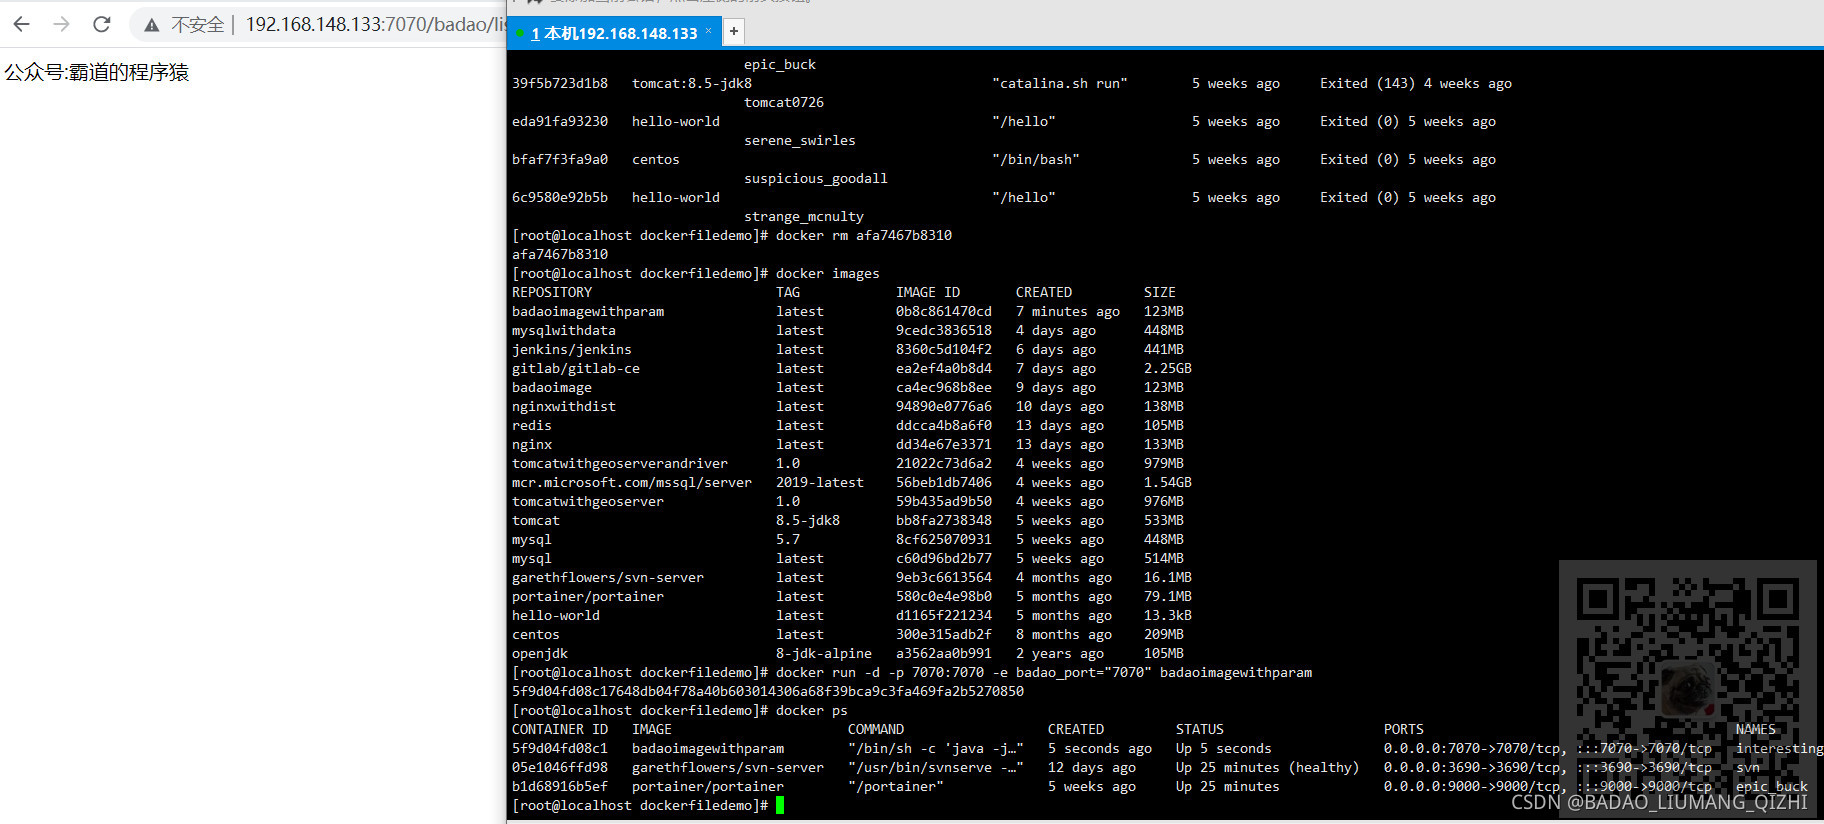Select the IMAGE ID column header
Screen dimensions: 1824x824
928,292
